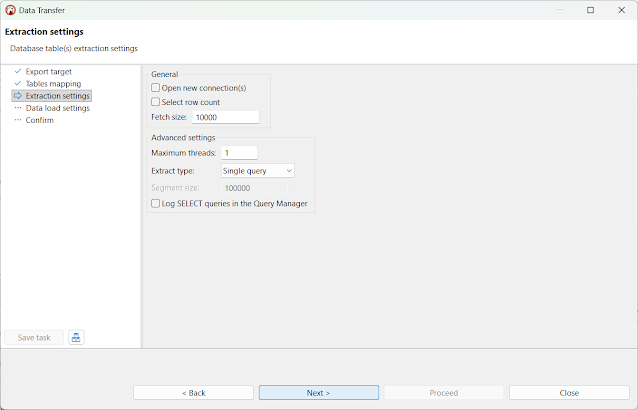Open the task scheduler icon beside Save task

pos(76,338)
